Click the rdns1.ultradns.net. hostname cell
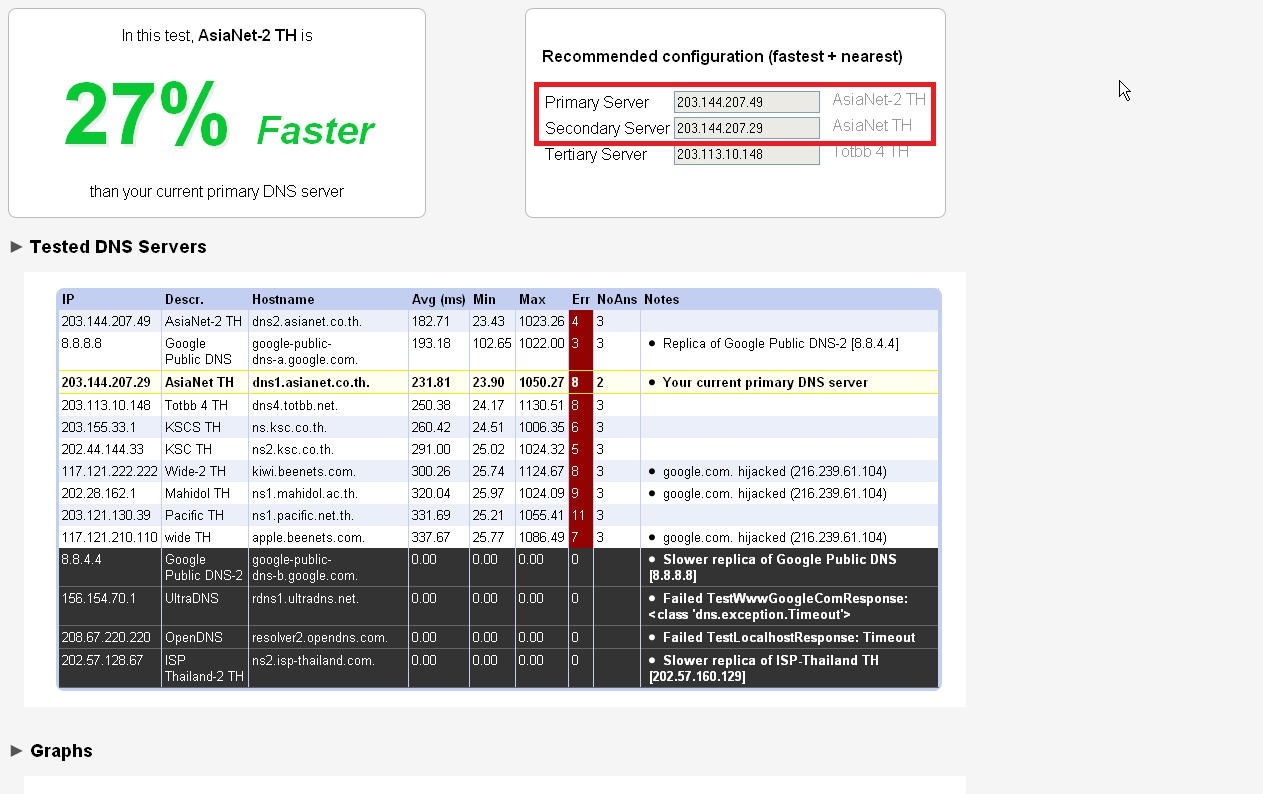Viewport: 1263px width, 794px height. click(304, 598)
